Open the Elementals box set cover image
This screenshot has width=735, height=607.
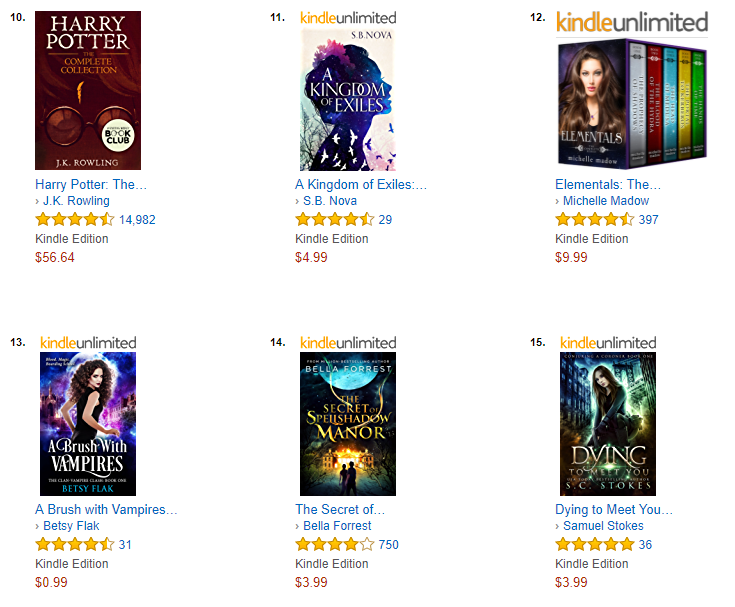click(x=632, y=103)
